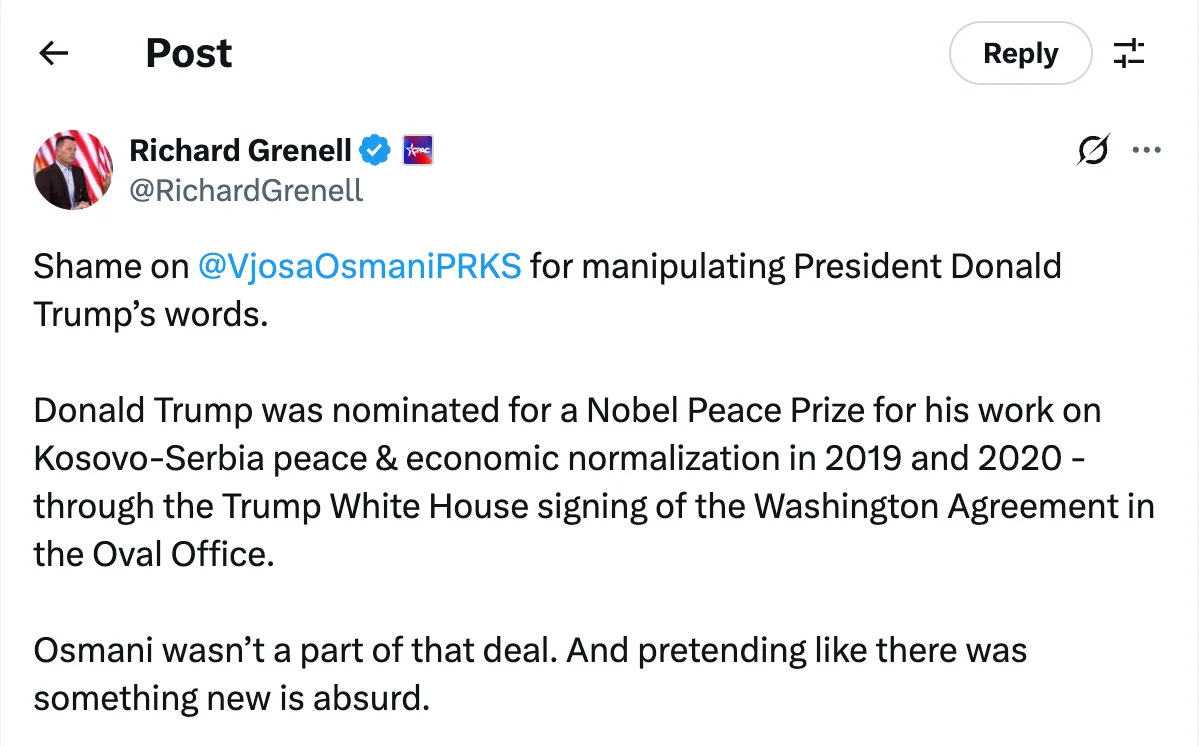Click the blue verified checkmark badge
Viewport: 1202px width, 746px height.
click(375, 151)
